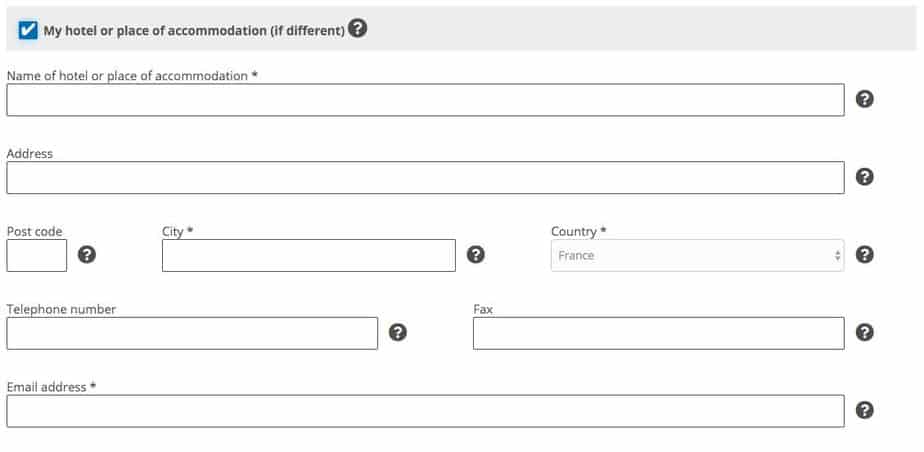924x452 pixels.
Task: Click help icon beside accommodation section heading
Action: 358,29
